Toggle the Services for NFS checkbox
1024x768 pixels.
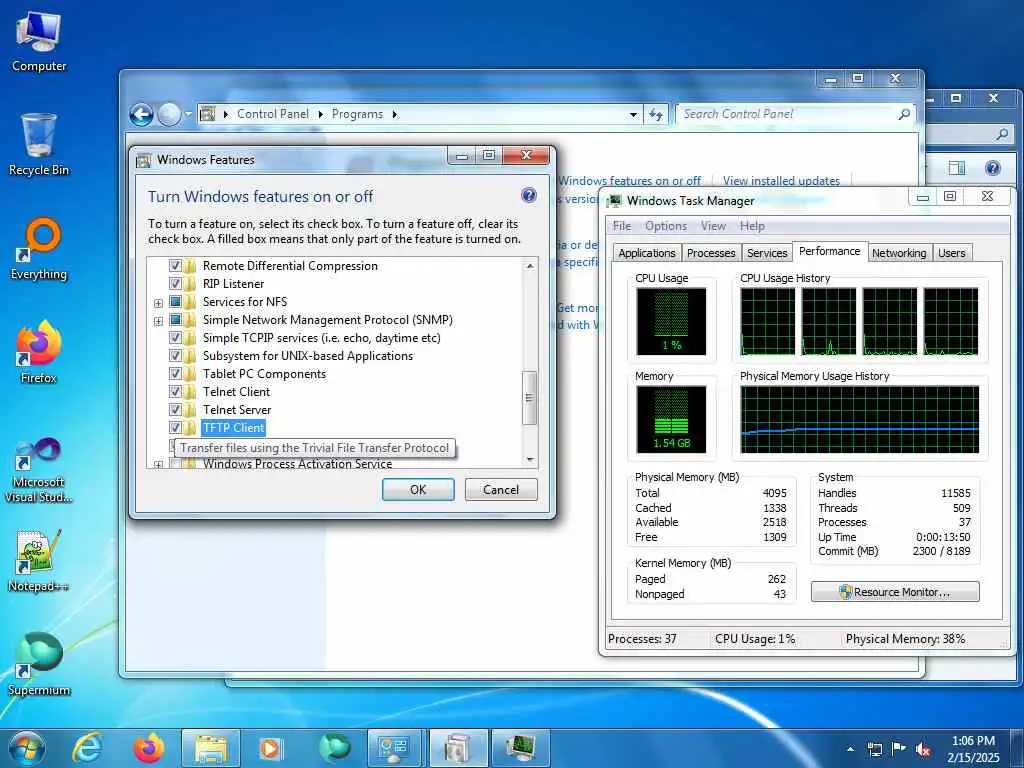(175, 302)
